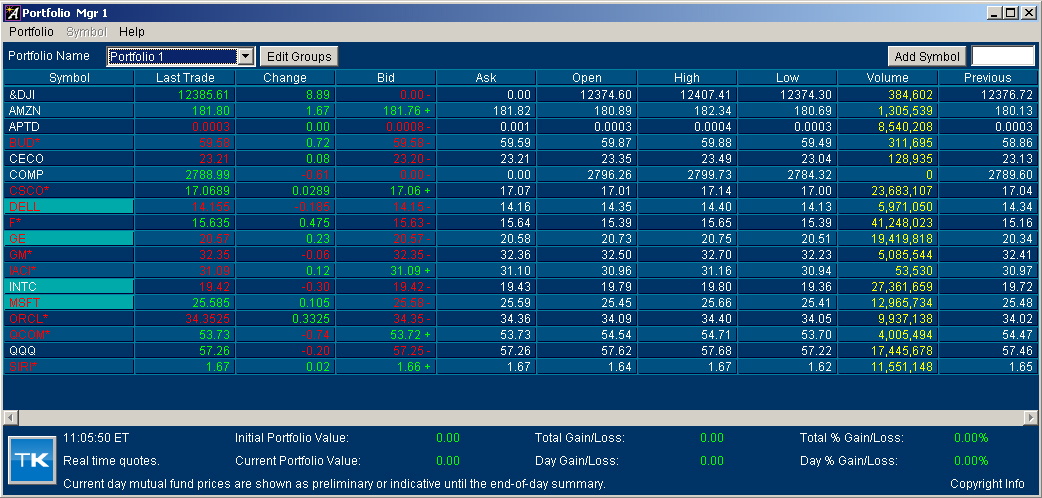Select the QCOM* symbol cell
This screenshot has width=1042, height=498.
click(69, 334)
